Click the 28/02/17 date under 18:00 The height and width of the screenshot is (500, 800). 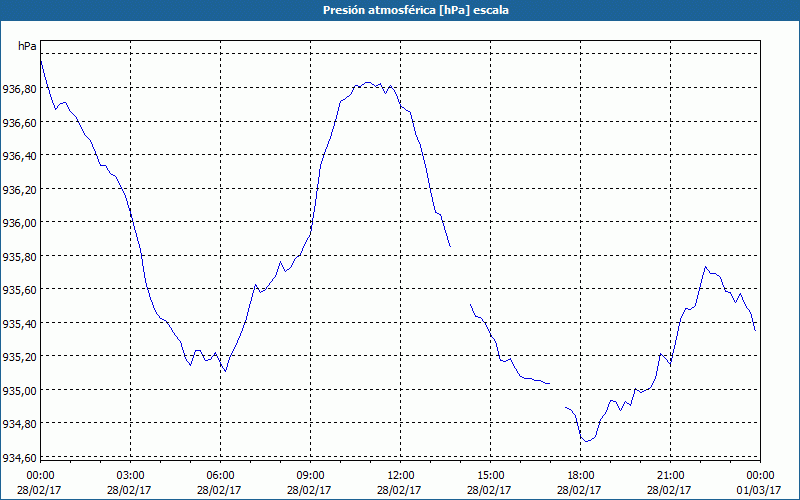click(579, 490)
